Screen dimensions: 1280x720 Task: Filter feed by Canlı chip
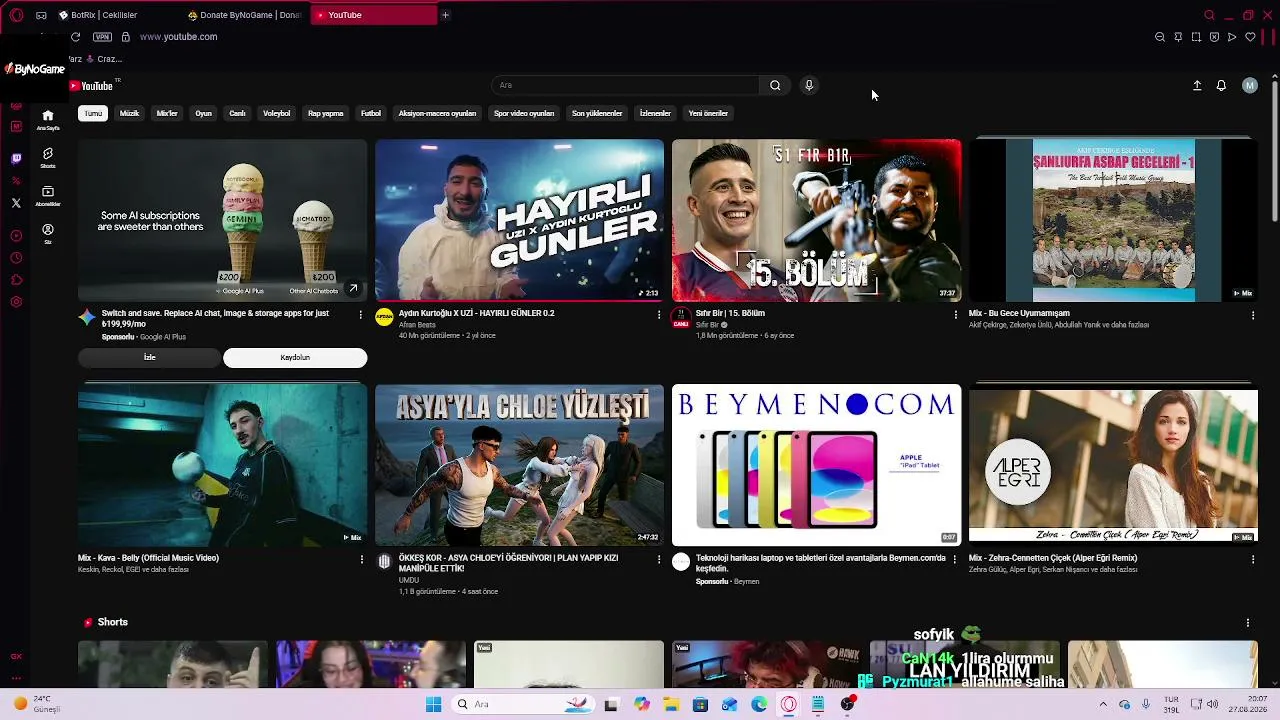click(x=237, y=113)
